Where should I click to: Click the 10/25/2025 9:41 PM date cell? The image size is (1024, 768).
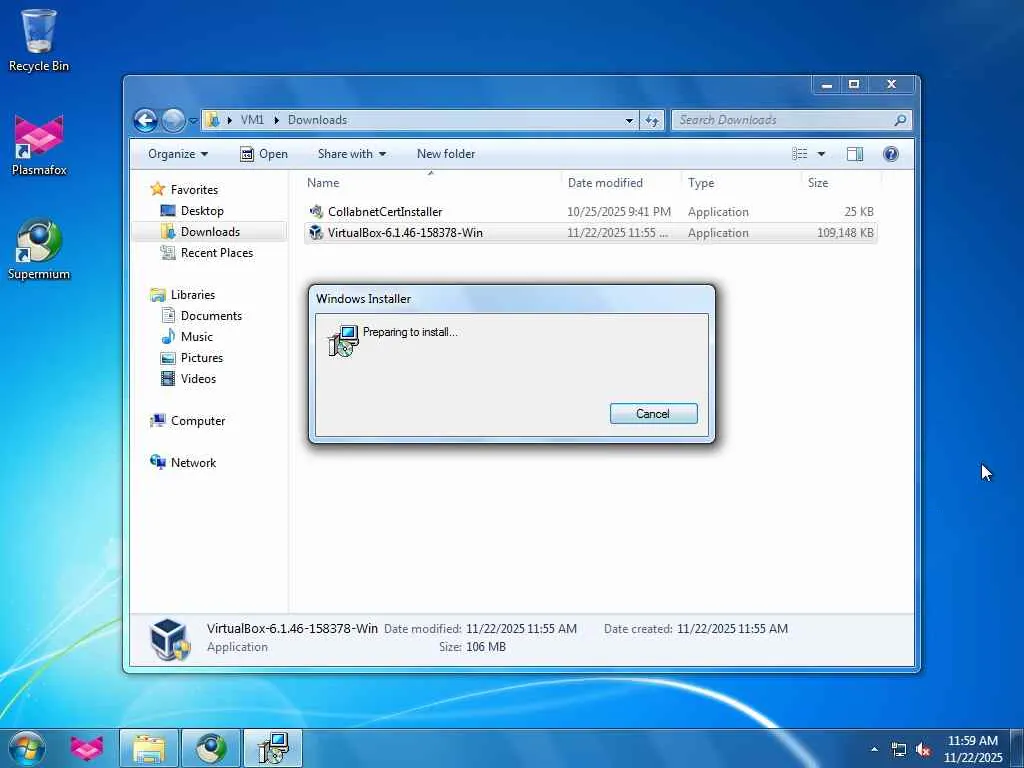[618, 212]
